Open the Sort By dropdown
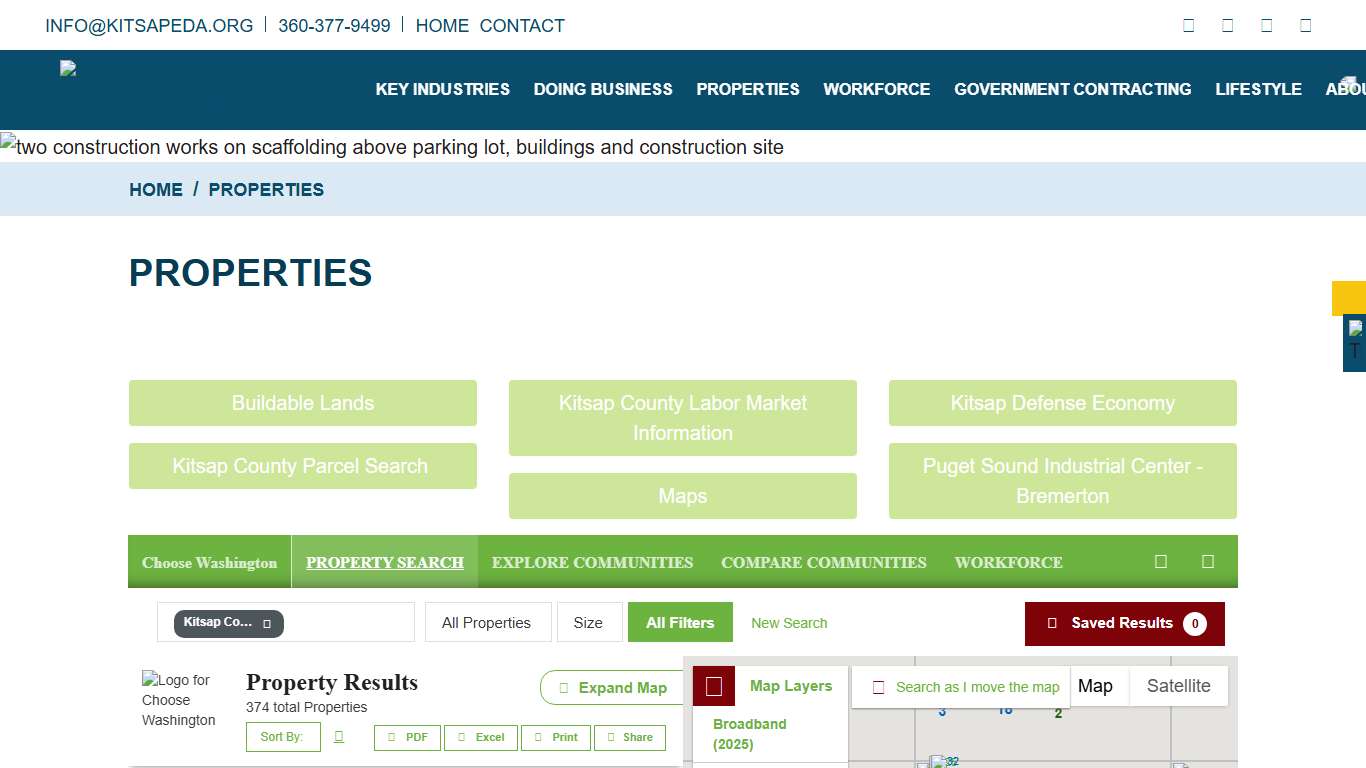 point(283,736)
